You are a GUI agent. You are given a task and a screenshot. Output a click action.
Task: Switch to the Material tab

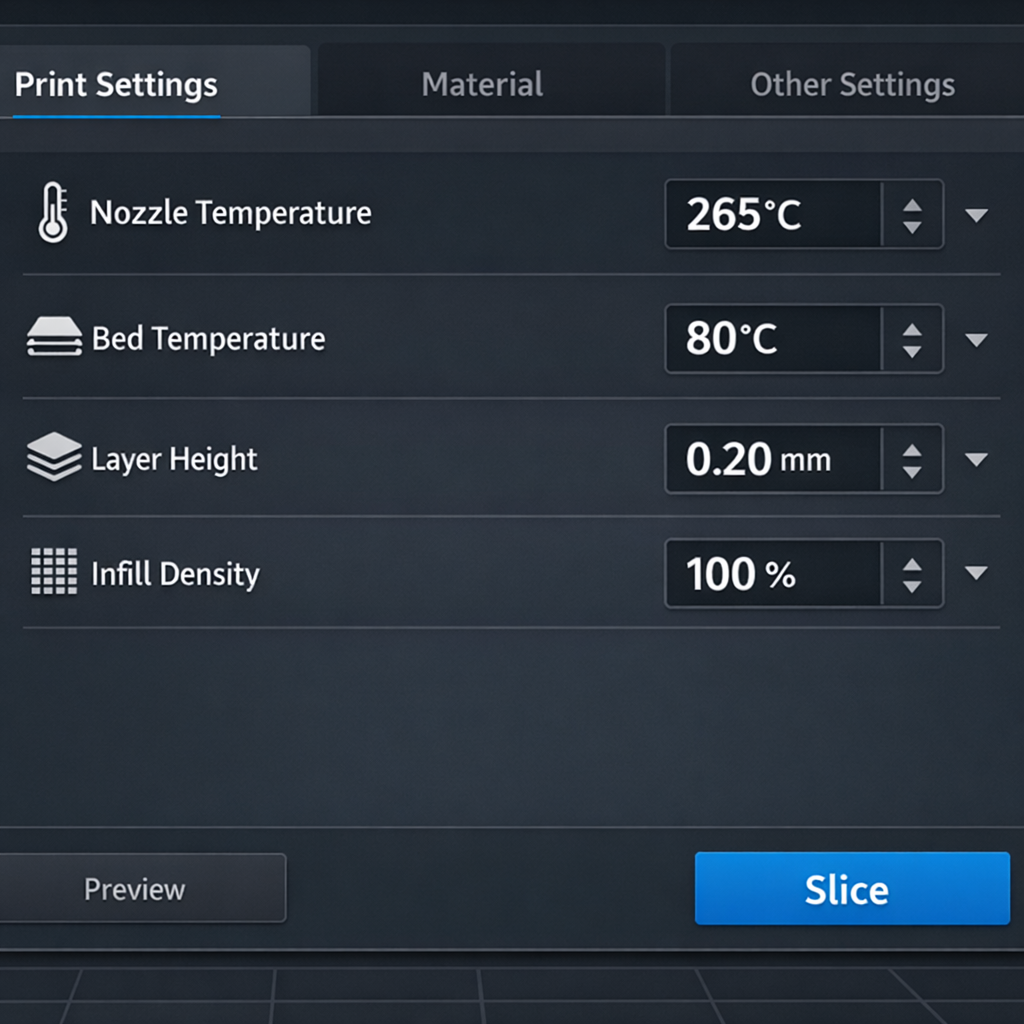[482, 84]
